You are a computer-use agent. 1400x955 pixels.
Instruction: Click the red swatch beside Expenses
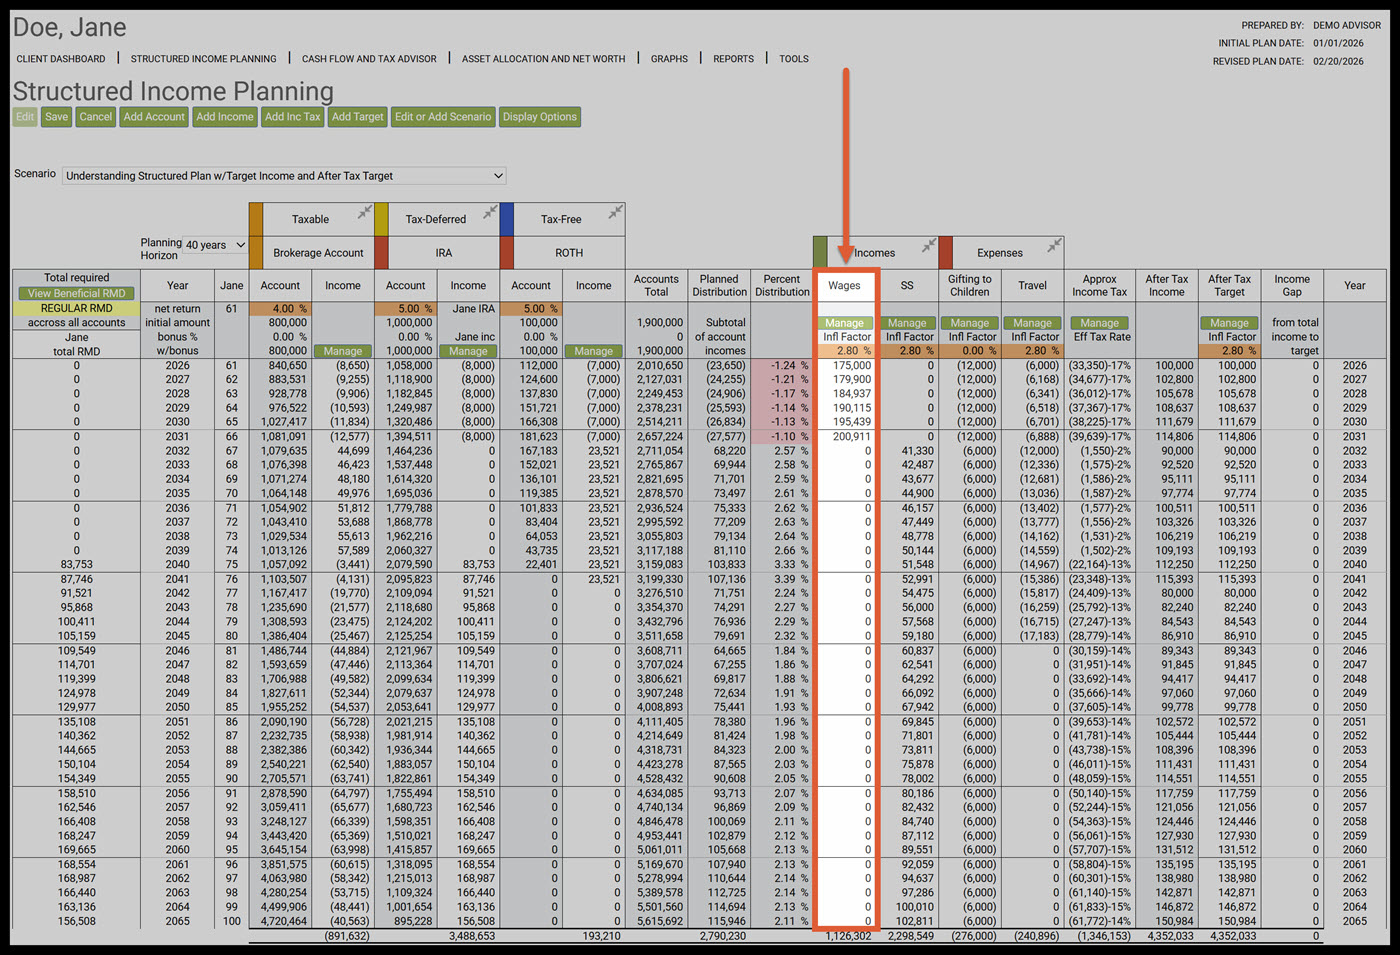pyautogui.click(x=945, y=252)
